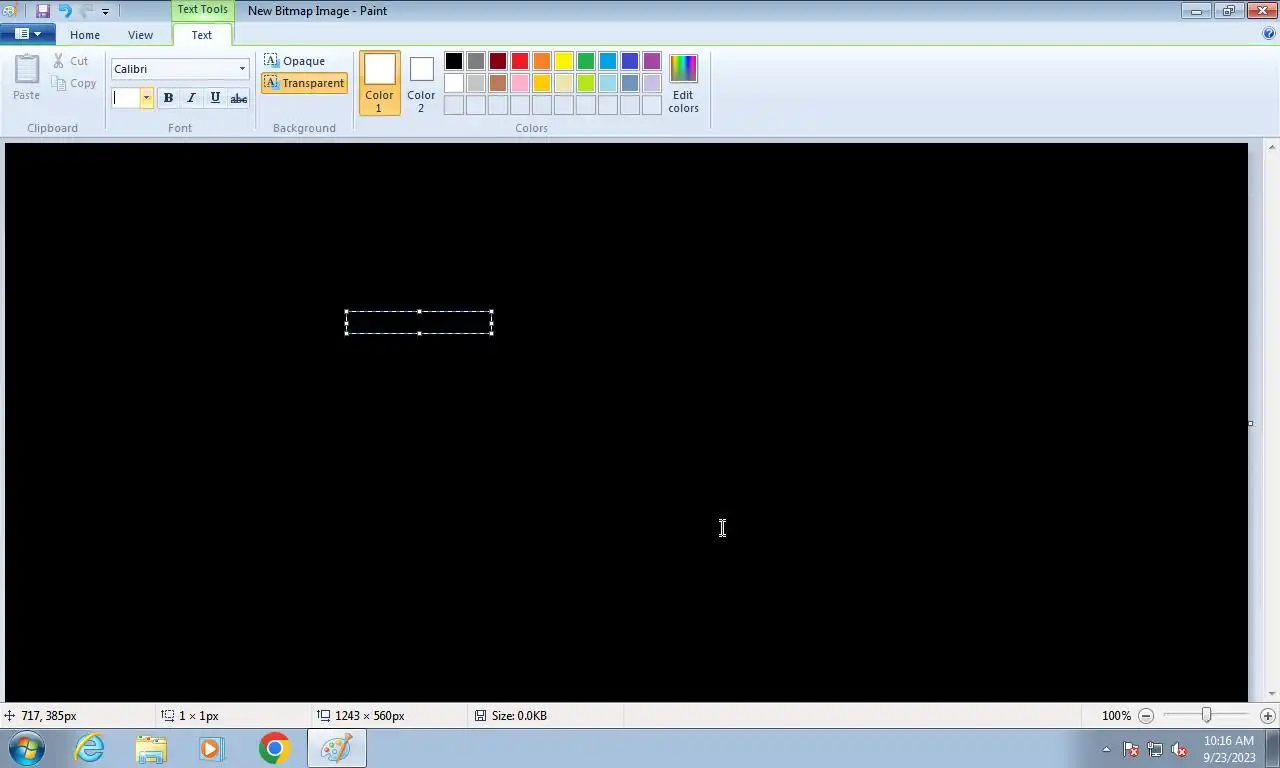Pick the yellow color swatch
The image size is (1280, 768).
point(564,61)
